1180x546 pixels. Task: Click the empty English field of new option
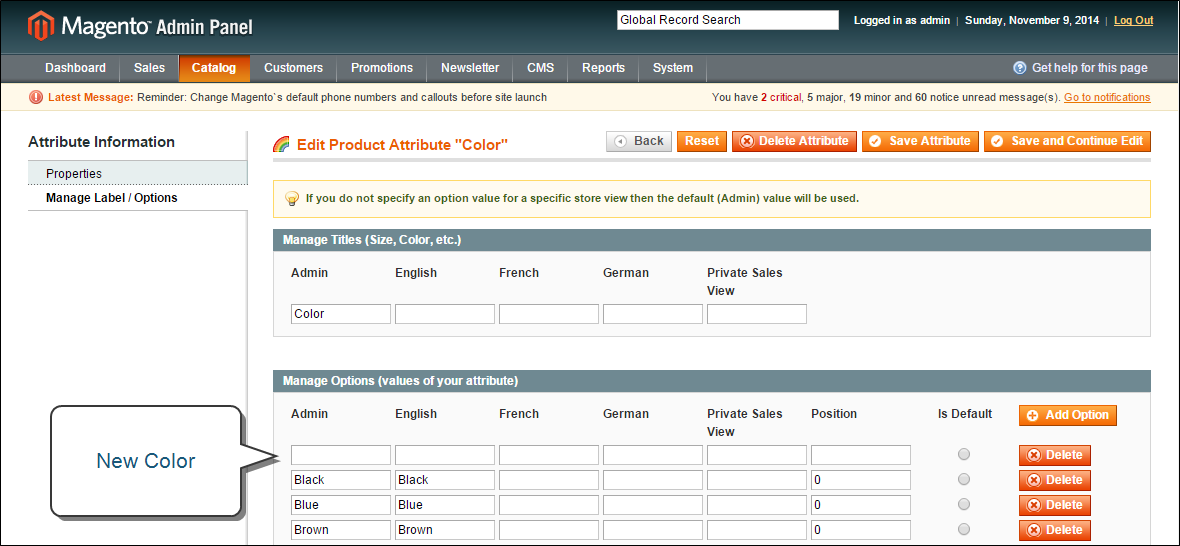(445, 455)
